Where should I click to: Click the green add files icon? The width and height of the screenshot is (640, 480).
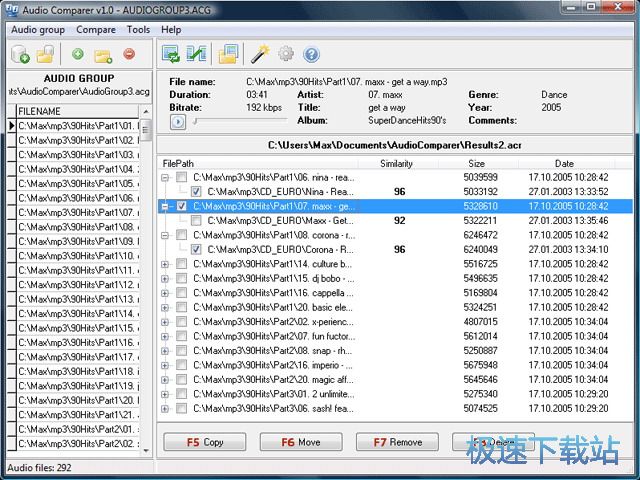coord(78,54)
